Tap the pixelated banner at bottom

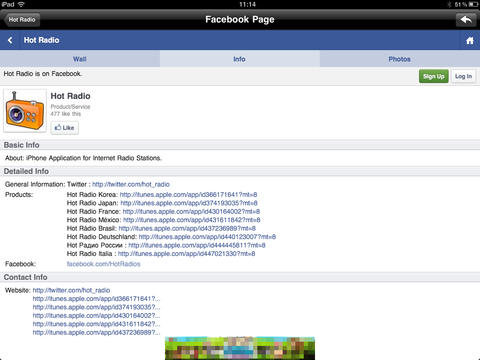tap(240, 348)
